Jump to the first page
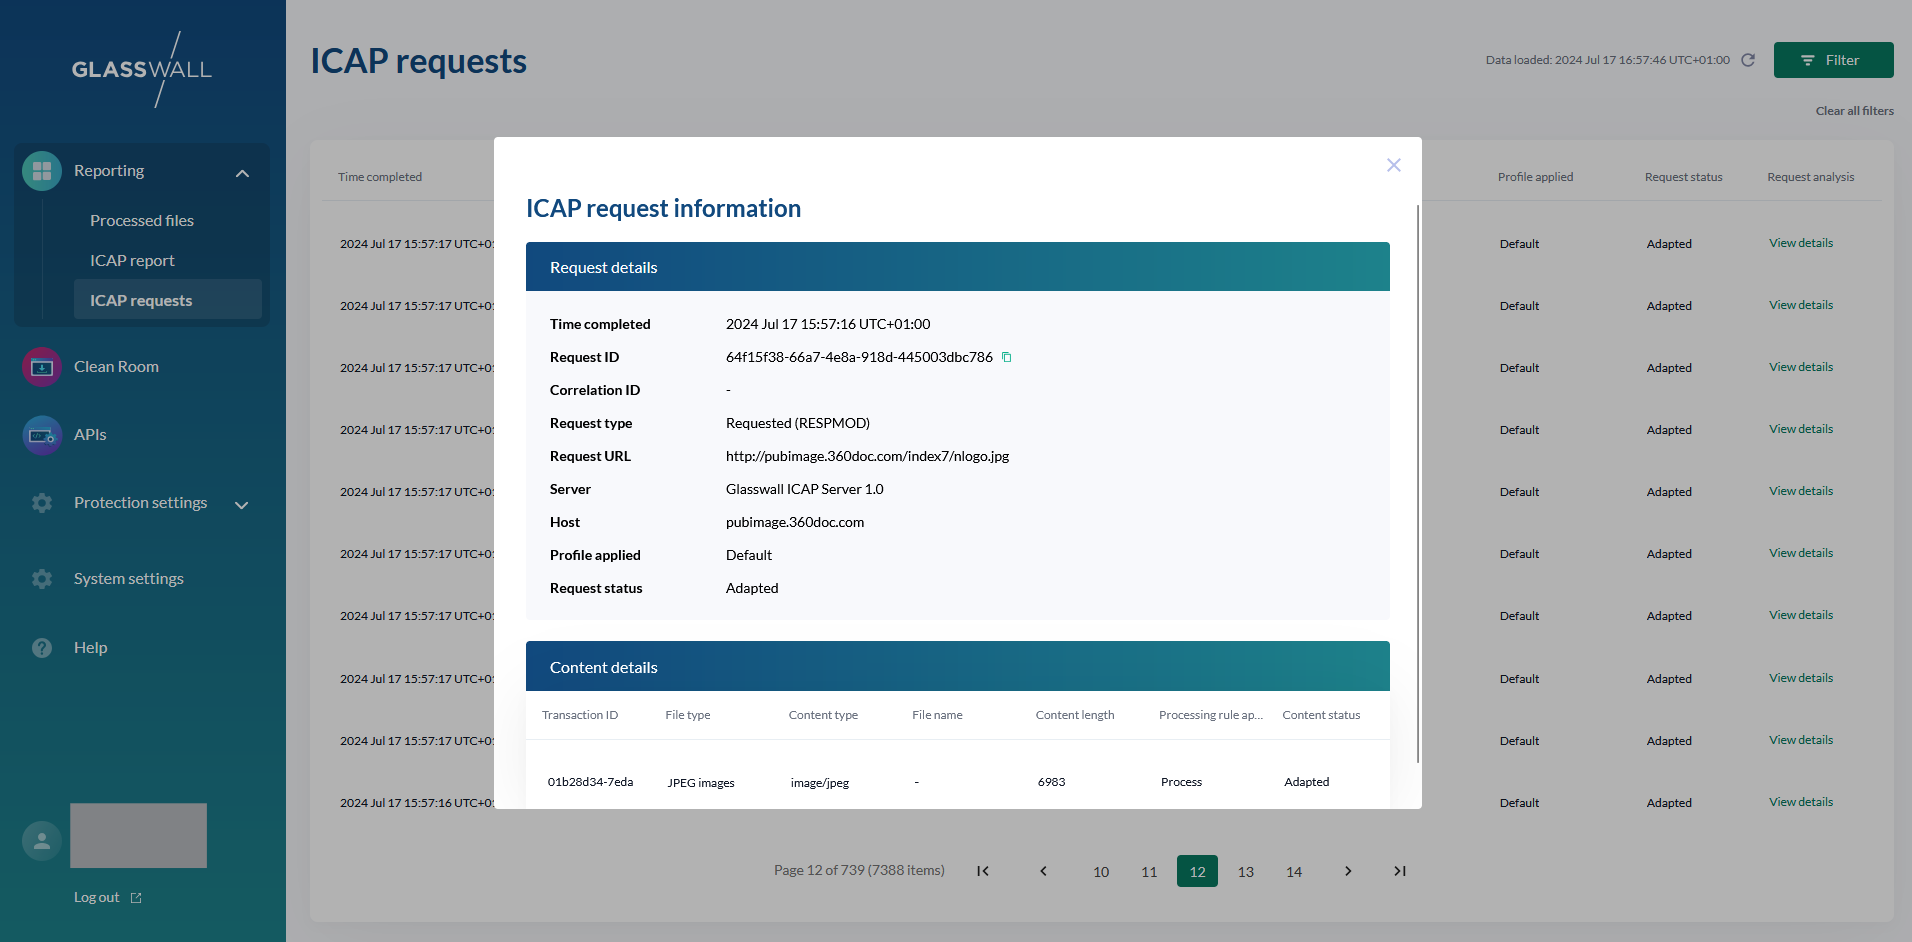This screenshot has width=1912, height=942. click(983, 871)
